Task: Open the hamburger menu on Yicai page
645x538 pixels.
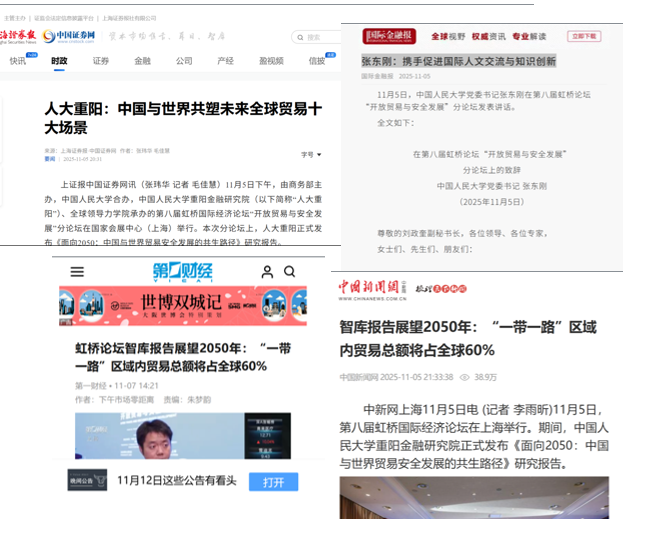Action: (x=77, y=271)
